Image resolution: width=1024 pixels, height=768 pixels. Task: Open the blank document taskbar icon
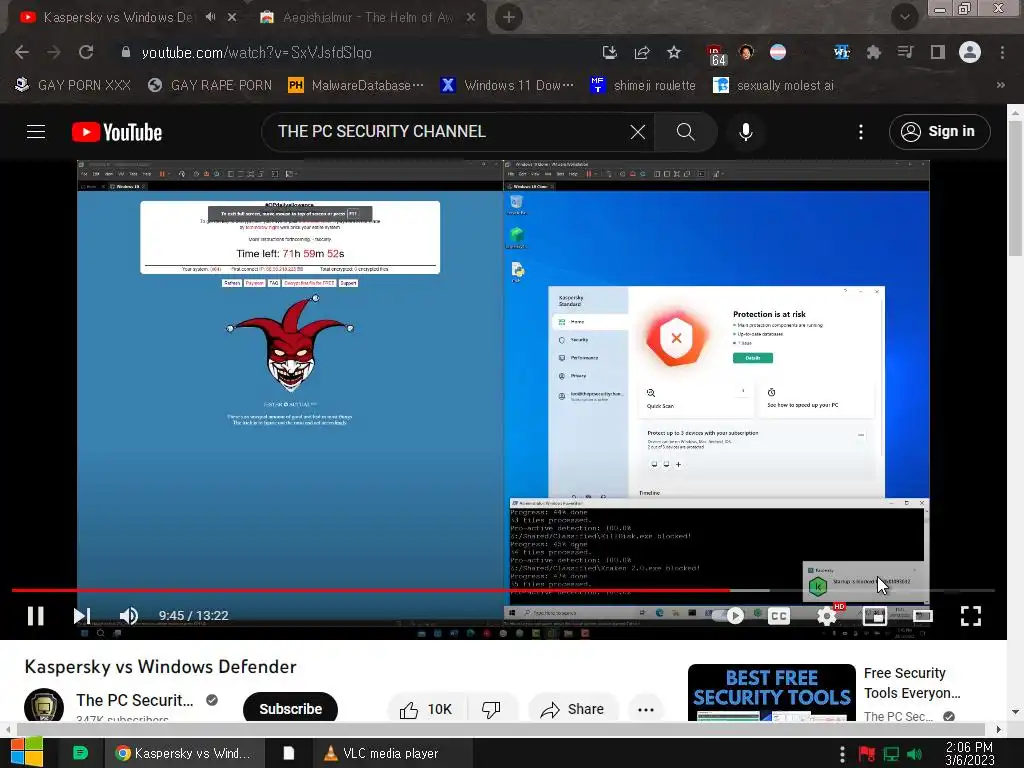point(288,753)
